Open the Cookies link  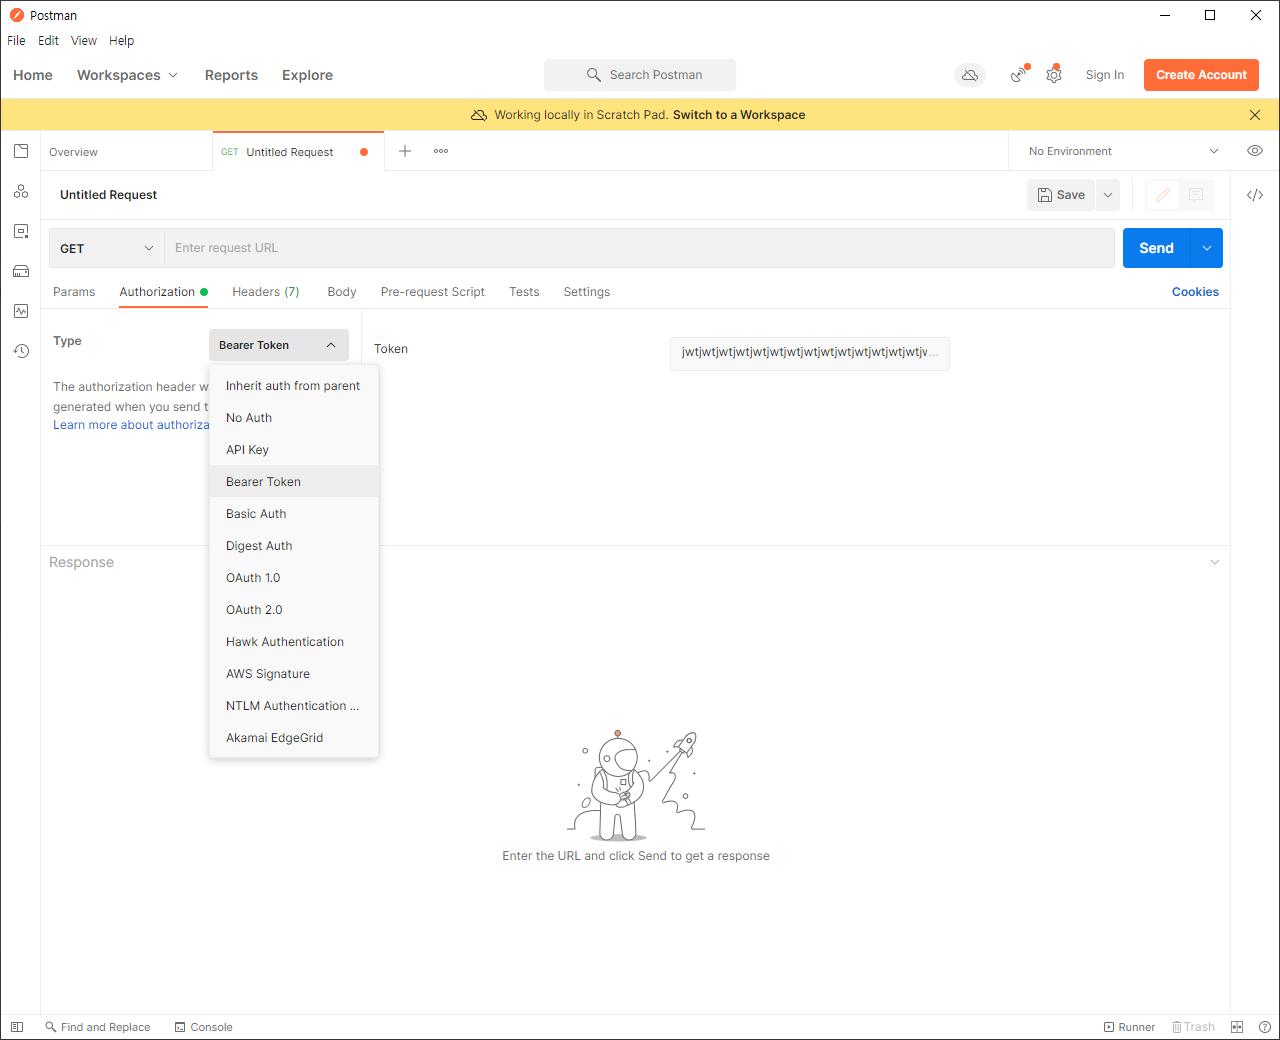(x=1195, y=292)
